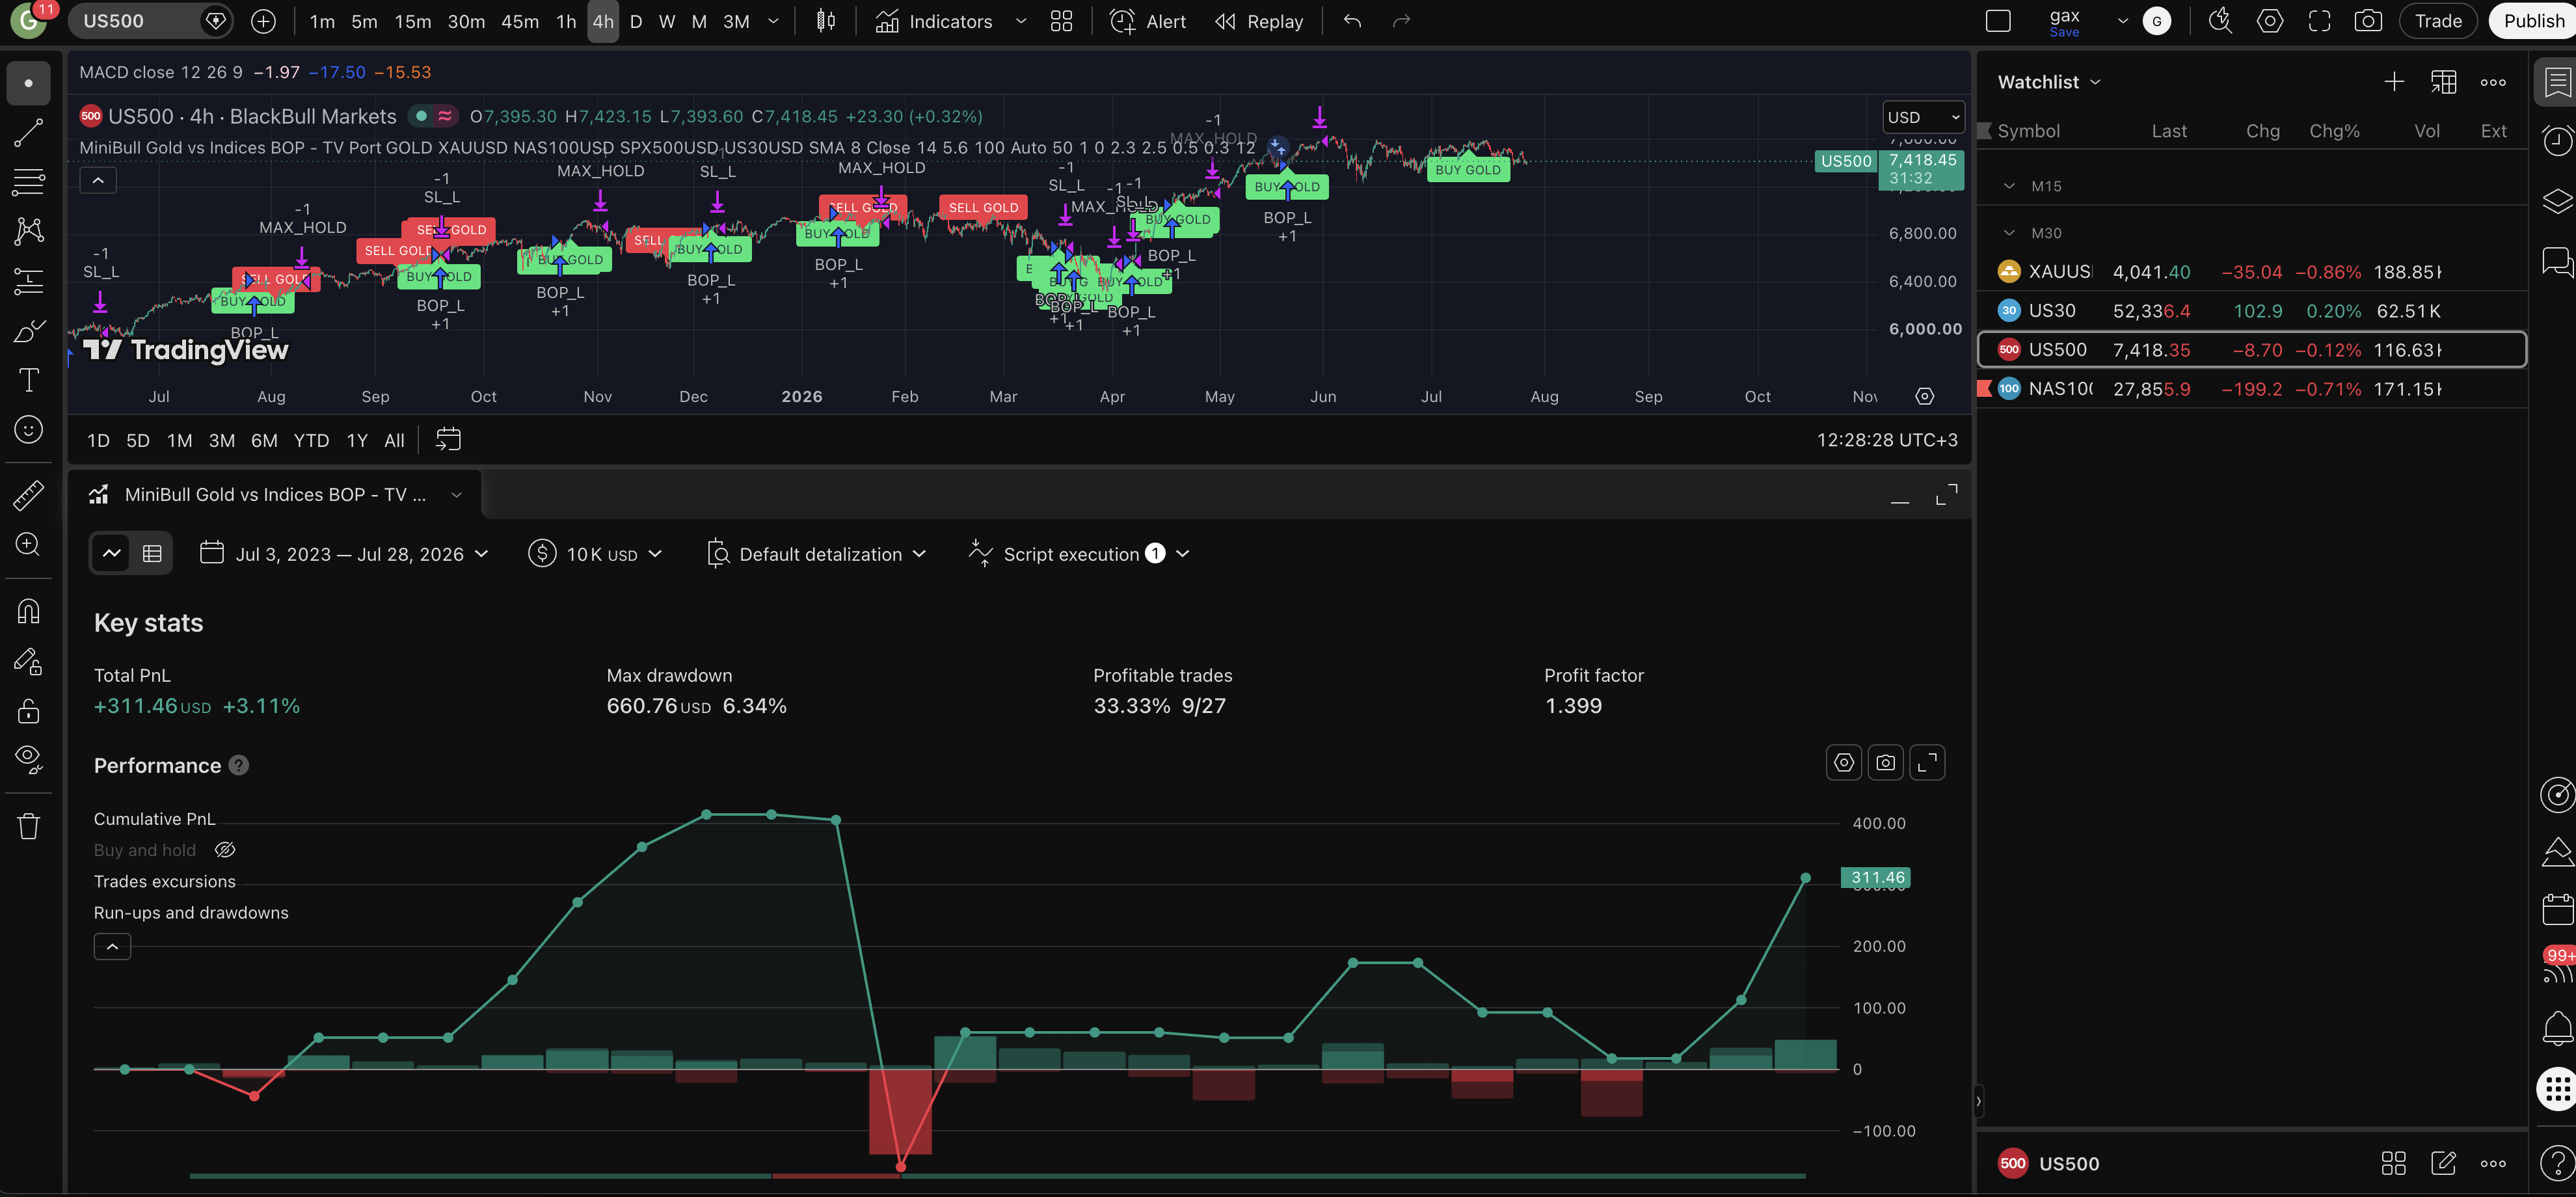Toggle magnet mode for drawings
The image size is (2576, 1197).
(28, 611)
